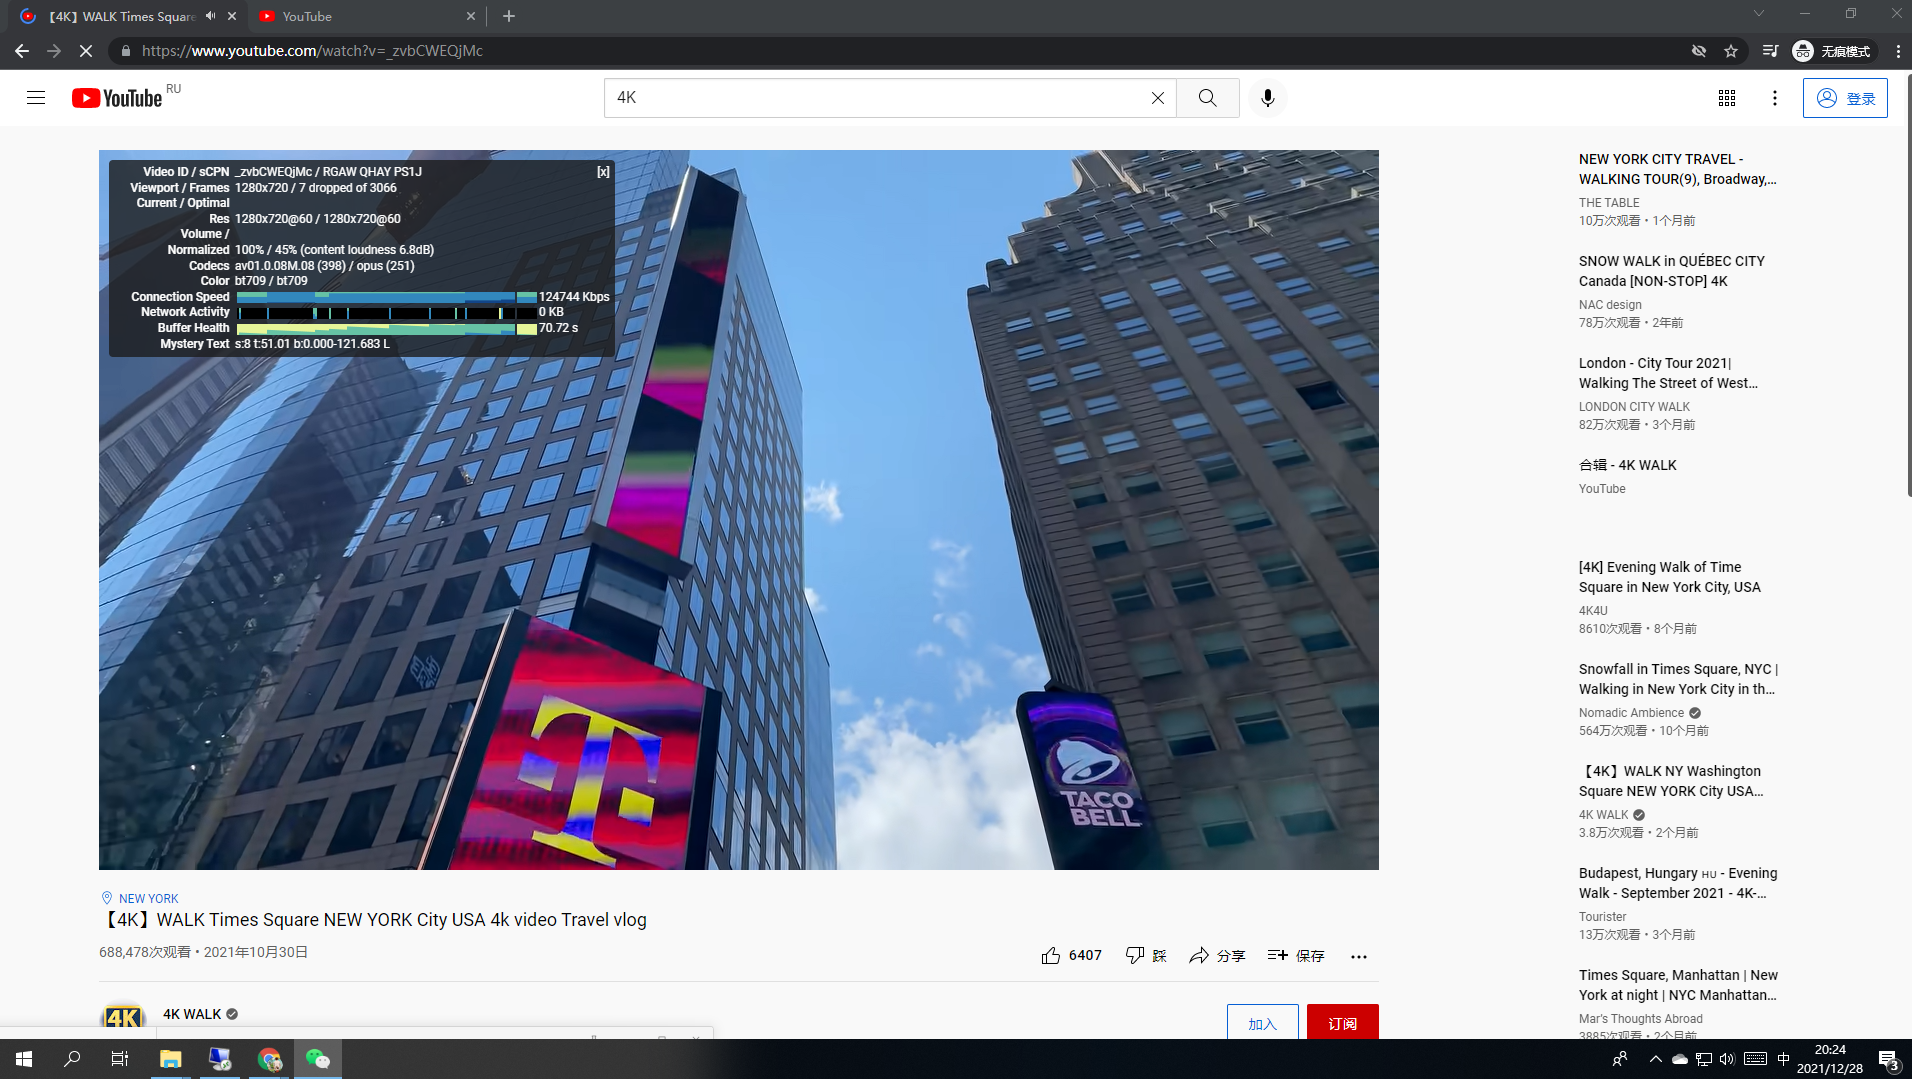Screen dimensions: 1912x1079
Task: Open the 4K WALK channel avatar
Action: coord(123,1021)
